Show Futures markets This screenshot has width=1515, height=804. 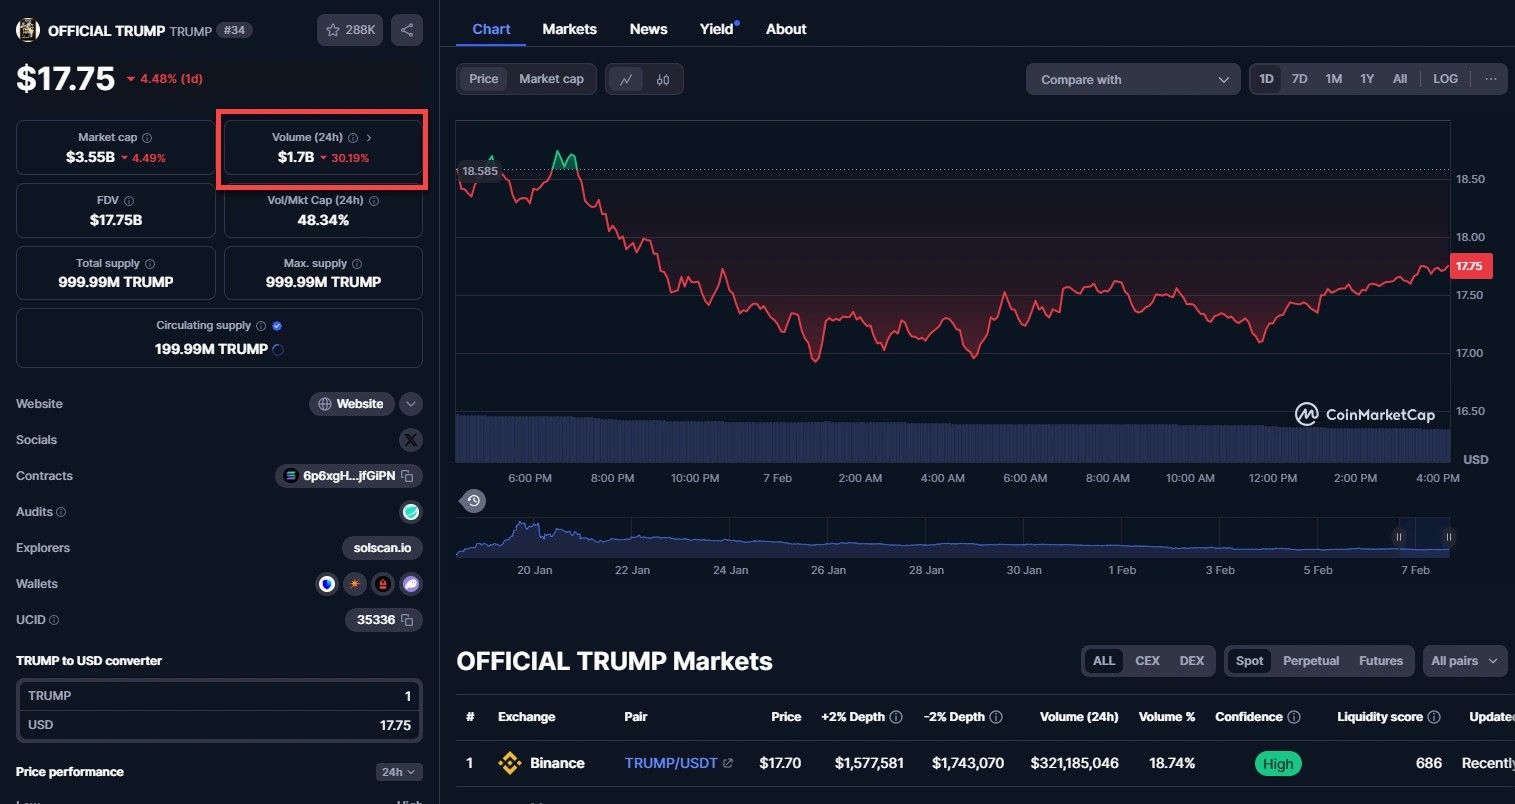[1381, 661]
